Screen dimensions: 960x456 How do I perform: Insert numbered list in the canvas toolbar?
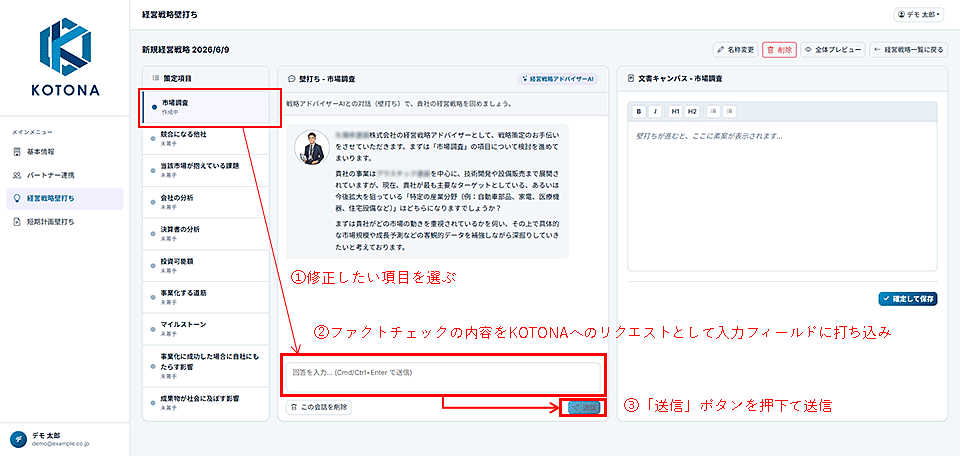point(729,112)
